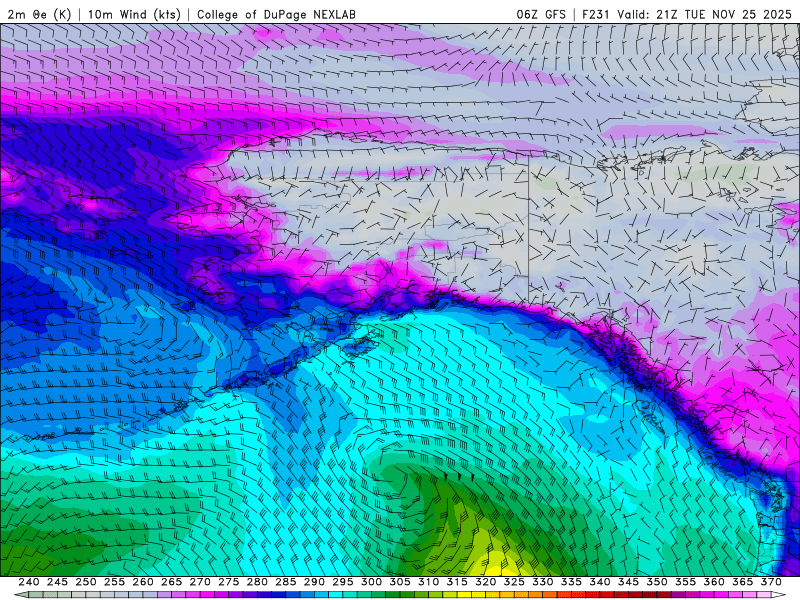The width and height of the screenshot is (800, 600).
Task: Click the 330 color scale label
Action: point(543,582)
